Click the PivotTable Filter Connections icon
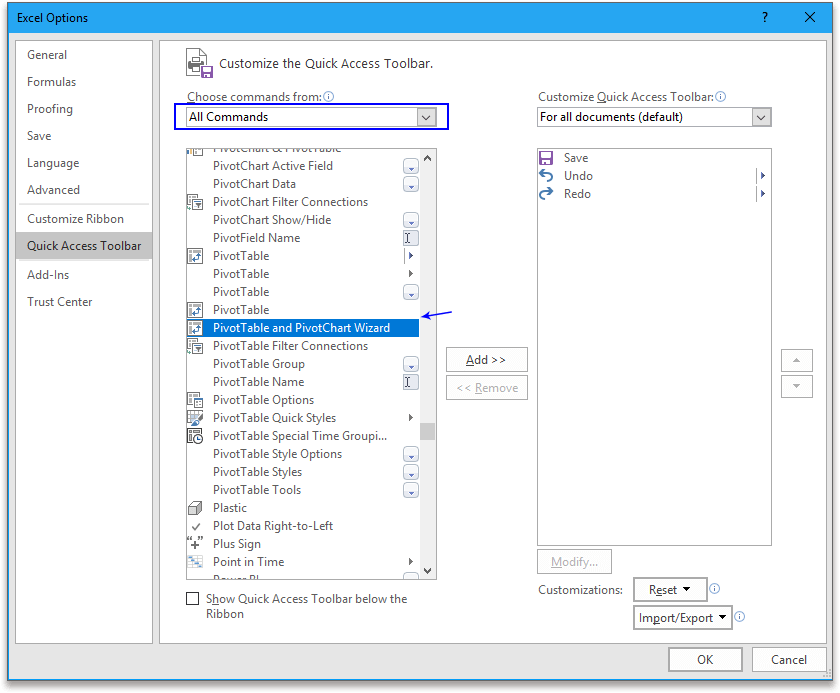Screen dimensions: 840x693 tap(195, 346)
